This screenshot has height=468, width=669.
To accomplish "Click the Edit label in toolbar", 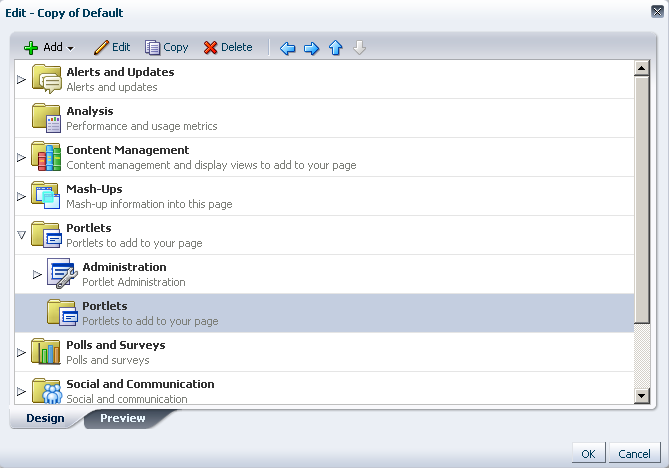I will tap(121, 47).
